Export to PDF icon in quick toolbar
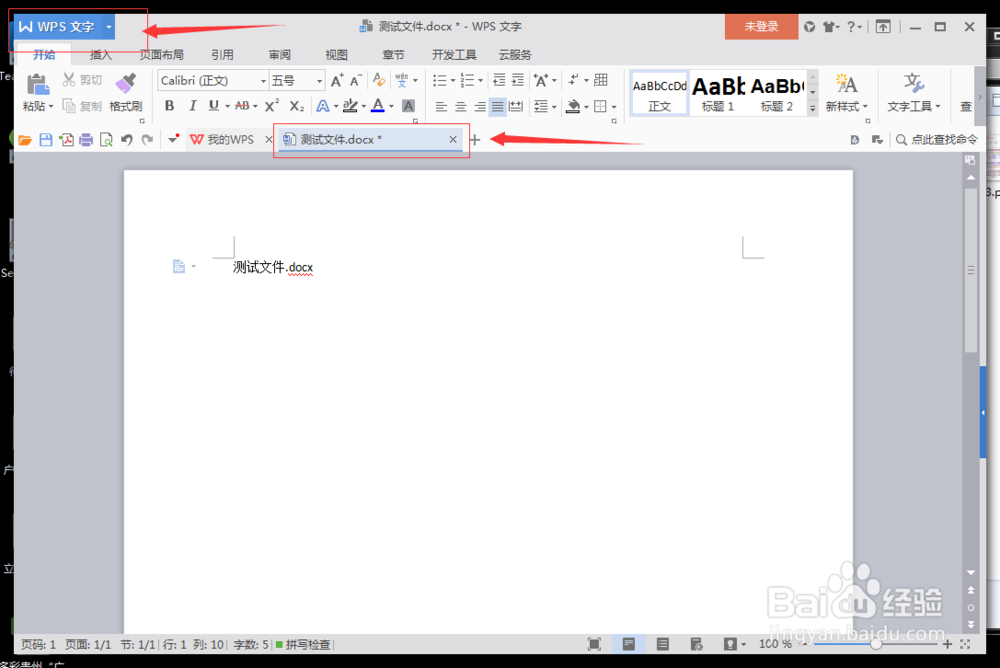Viewport: 1000px width, 668px height. click(66, 140)
